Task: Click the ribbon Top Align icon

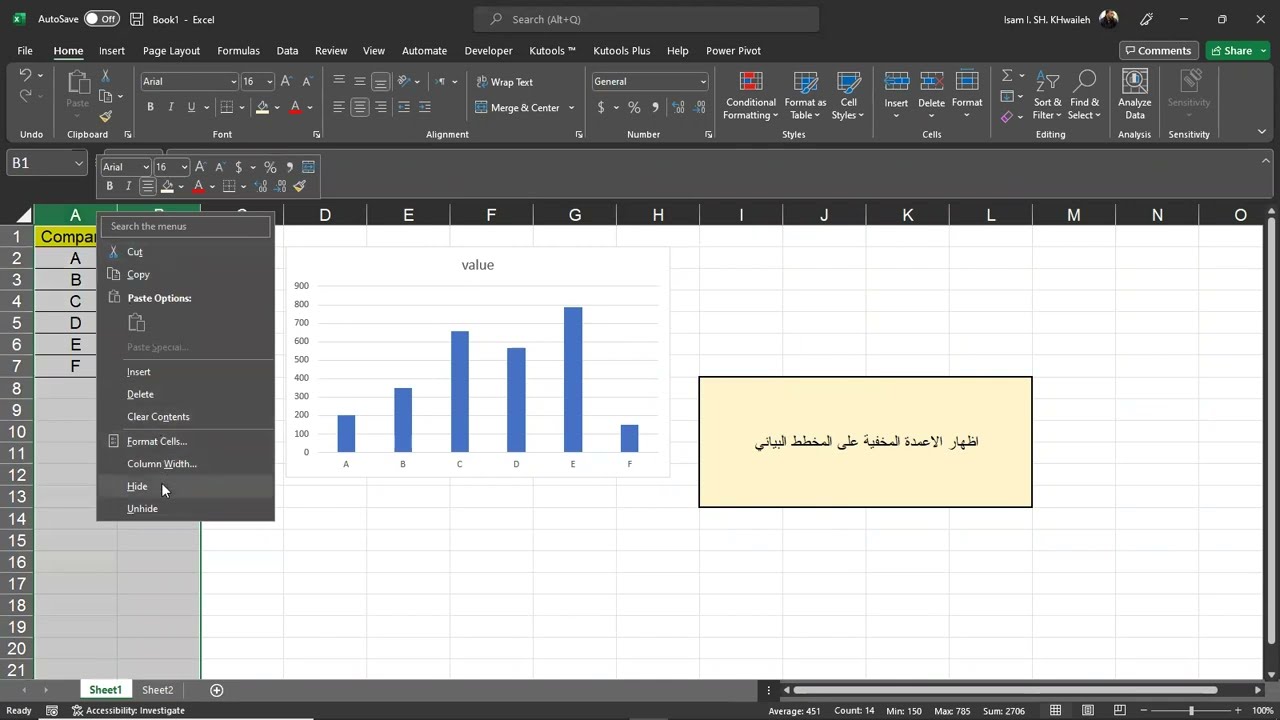Action: [339, 81]
